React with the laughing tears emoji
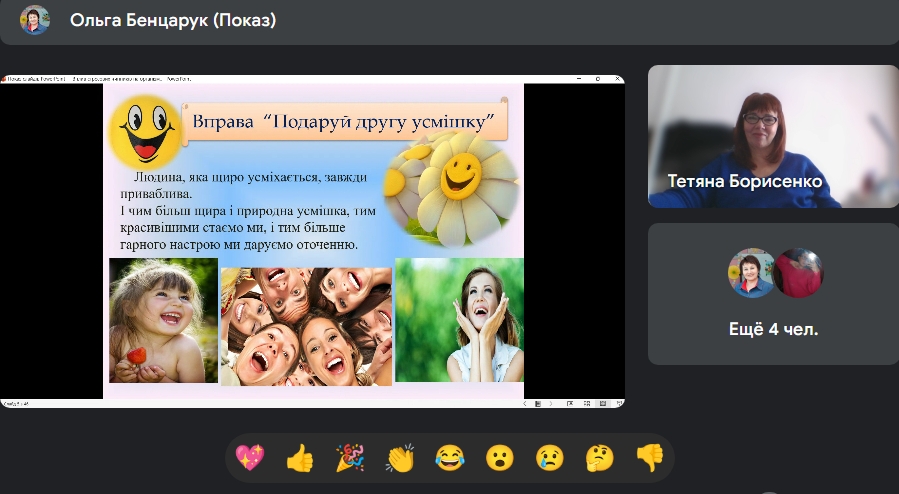The width and height of the screenshot is (899, 494). pos(450,458)
